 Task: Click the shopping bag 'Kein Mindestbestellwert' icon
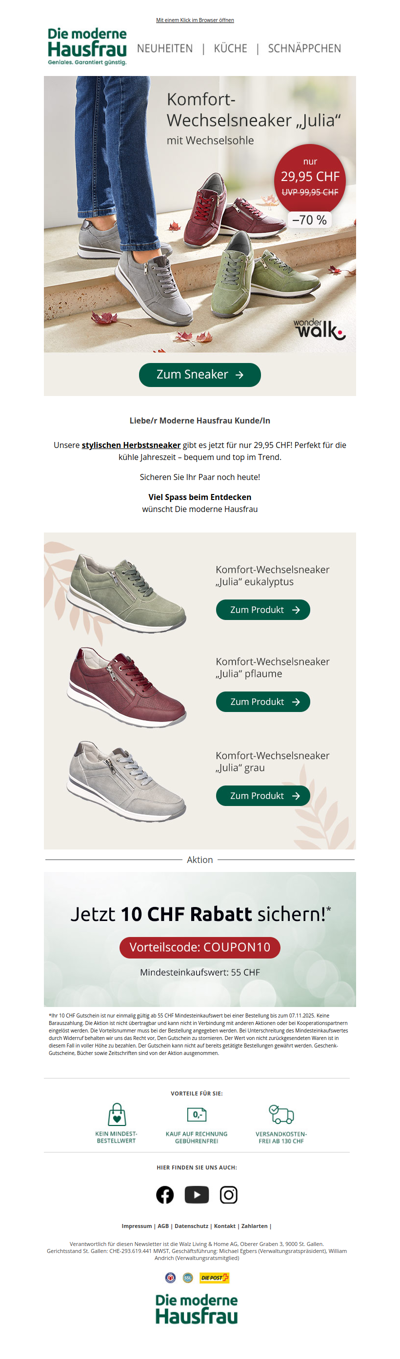click(116, 1114)
